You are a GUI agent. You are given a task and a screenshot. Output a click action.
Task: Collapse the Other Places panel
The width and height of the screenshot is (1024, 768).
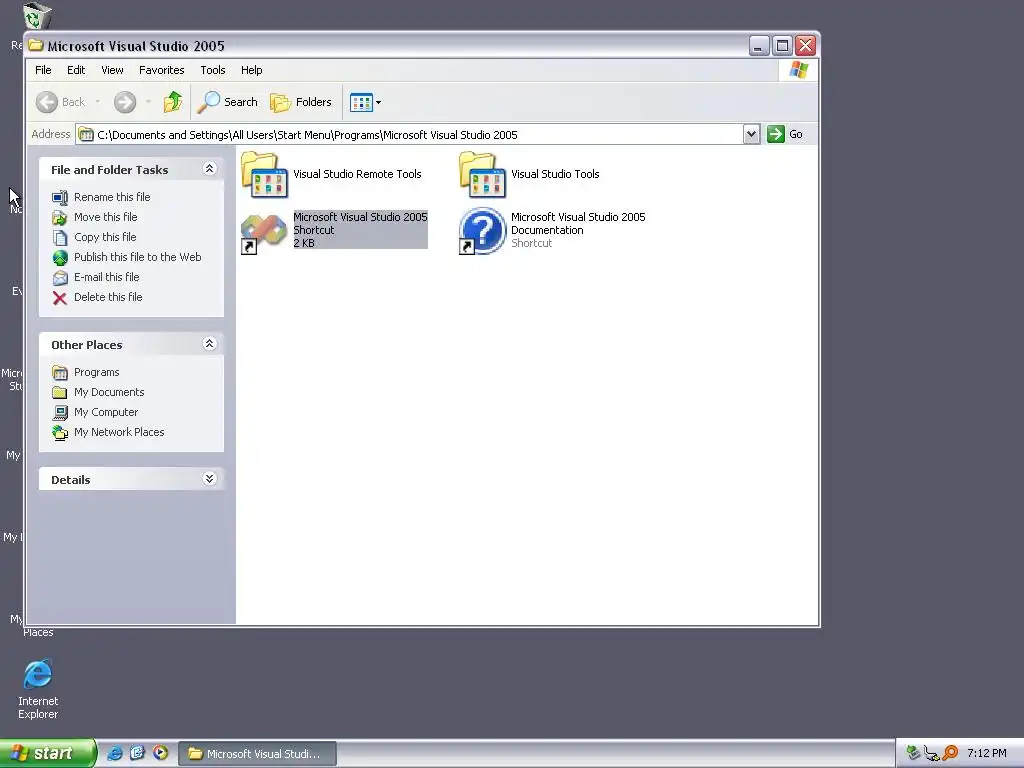click(210, 344)
